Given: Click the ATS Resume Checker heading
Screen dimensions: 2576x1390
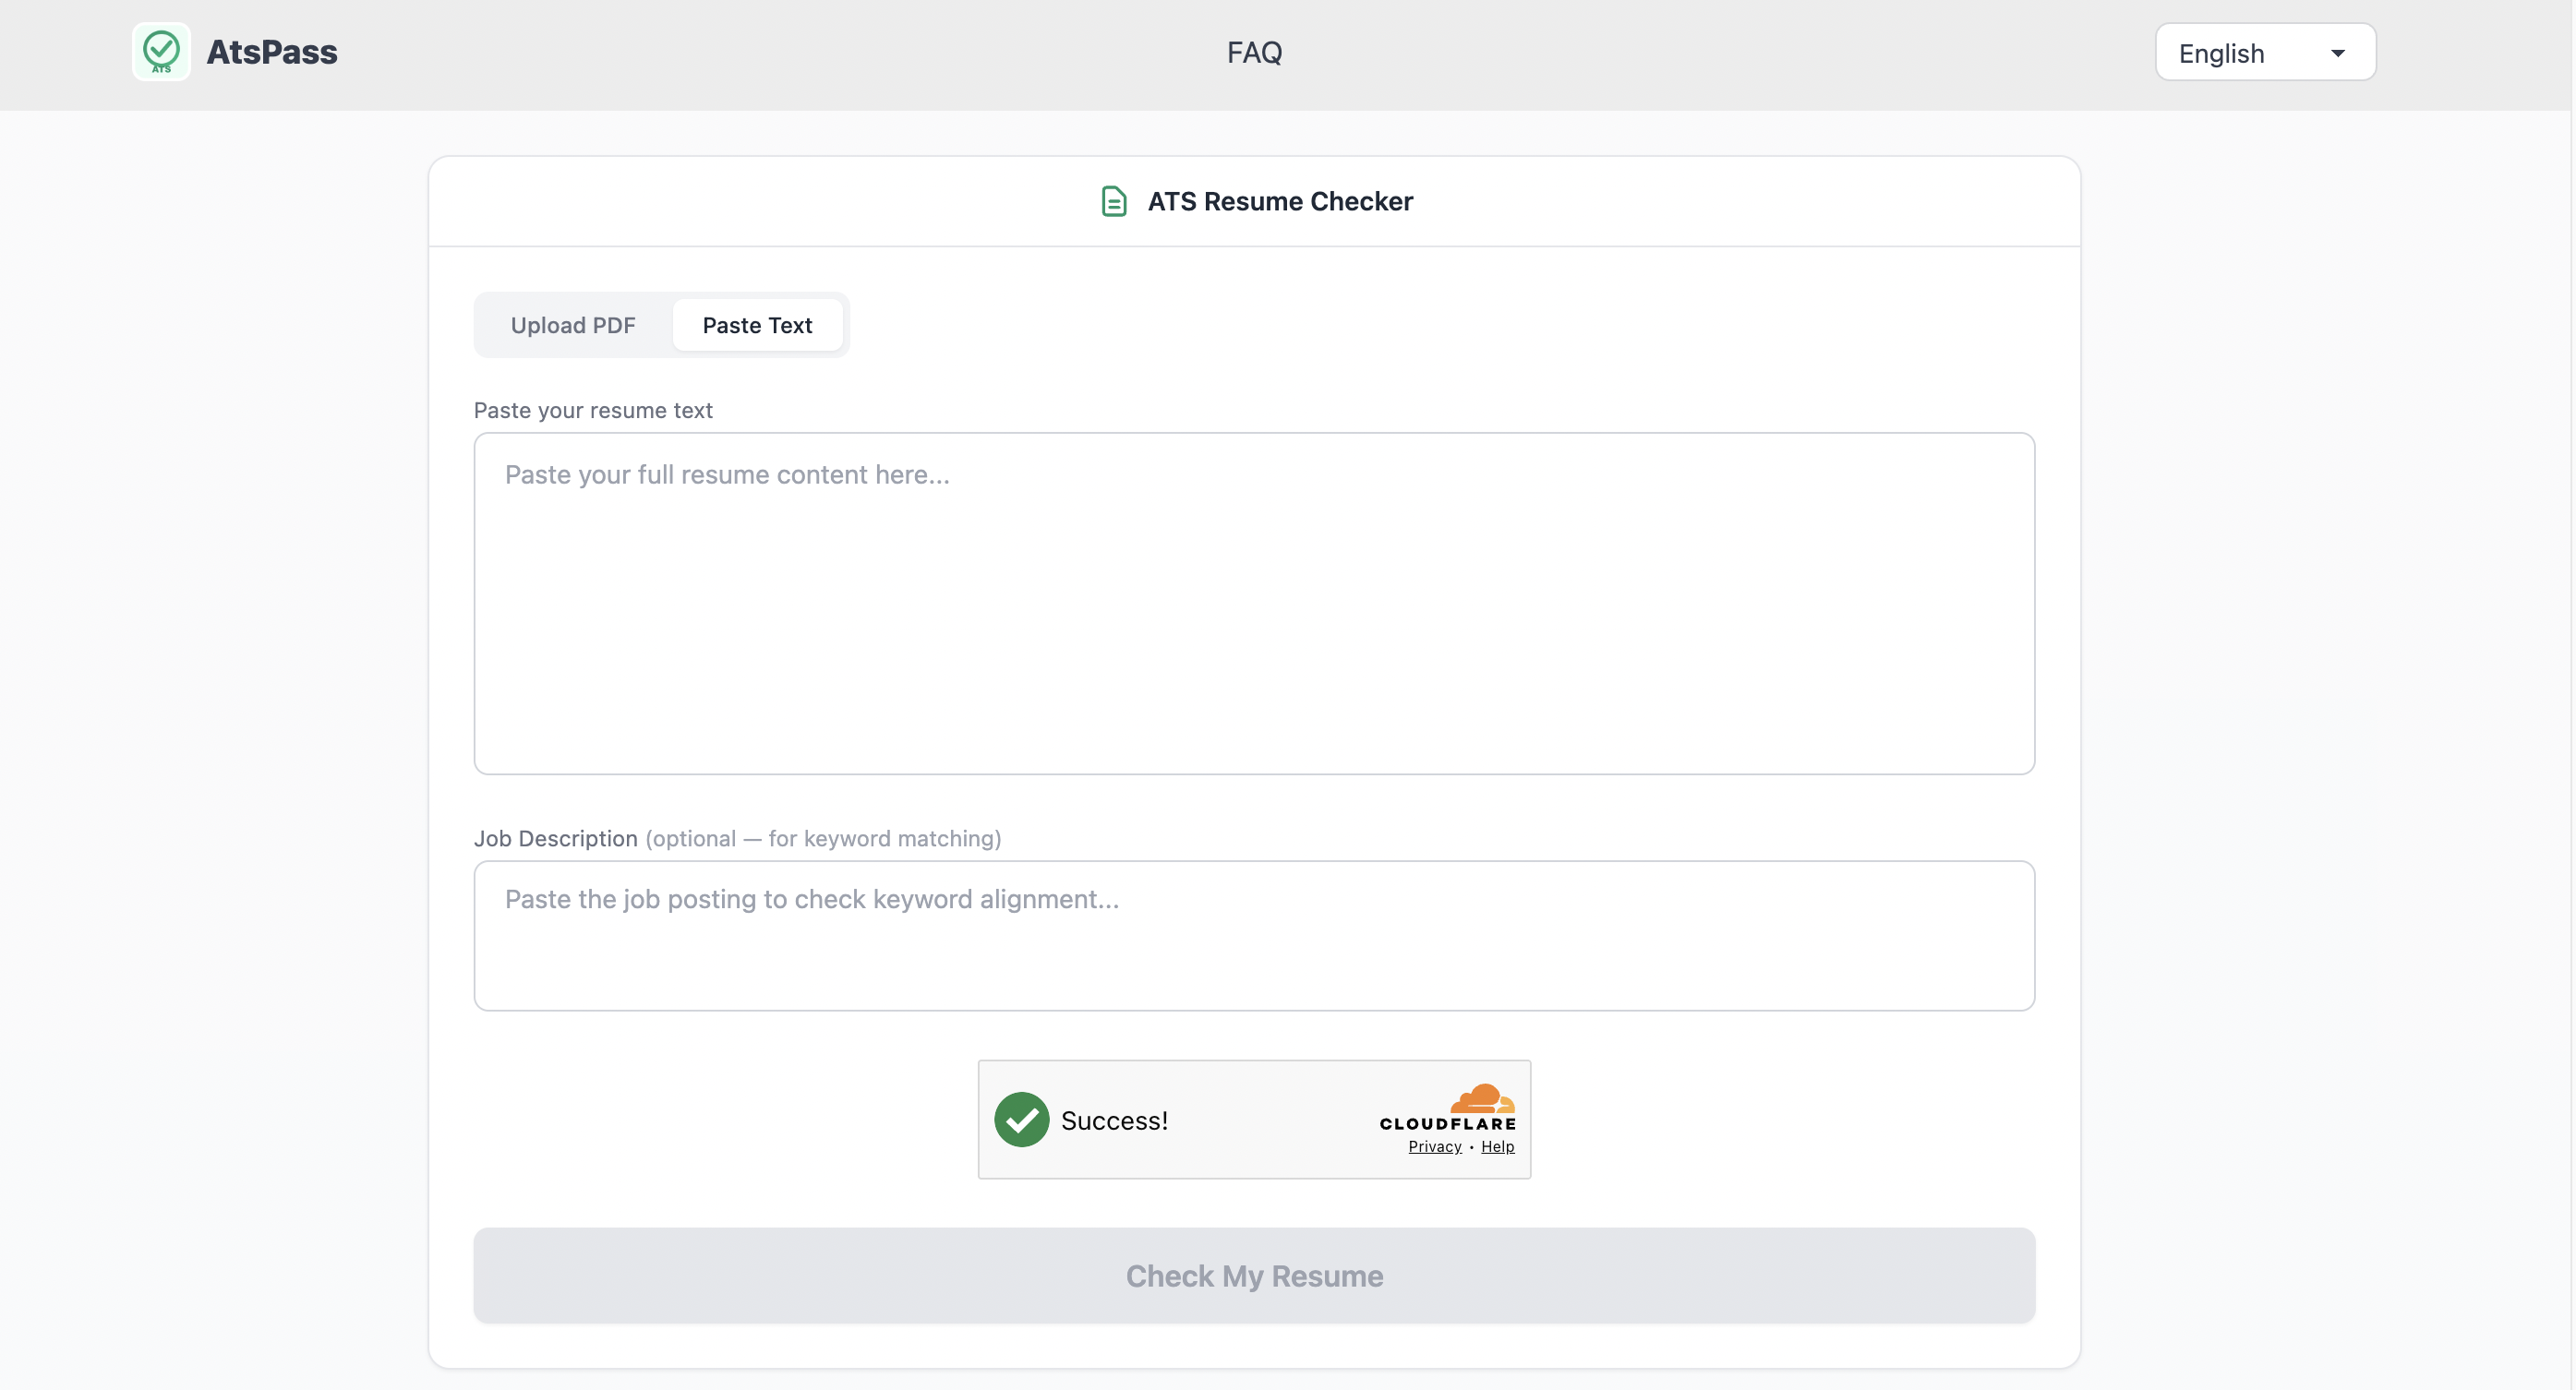Looking at the screenshot, I should click(x=1279, y=200).
